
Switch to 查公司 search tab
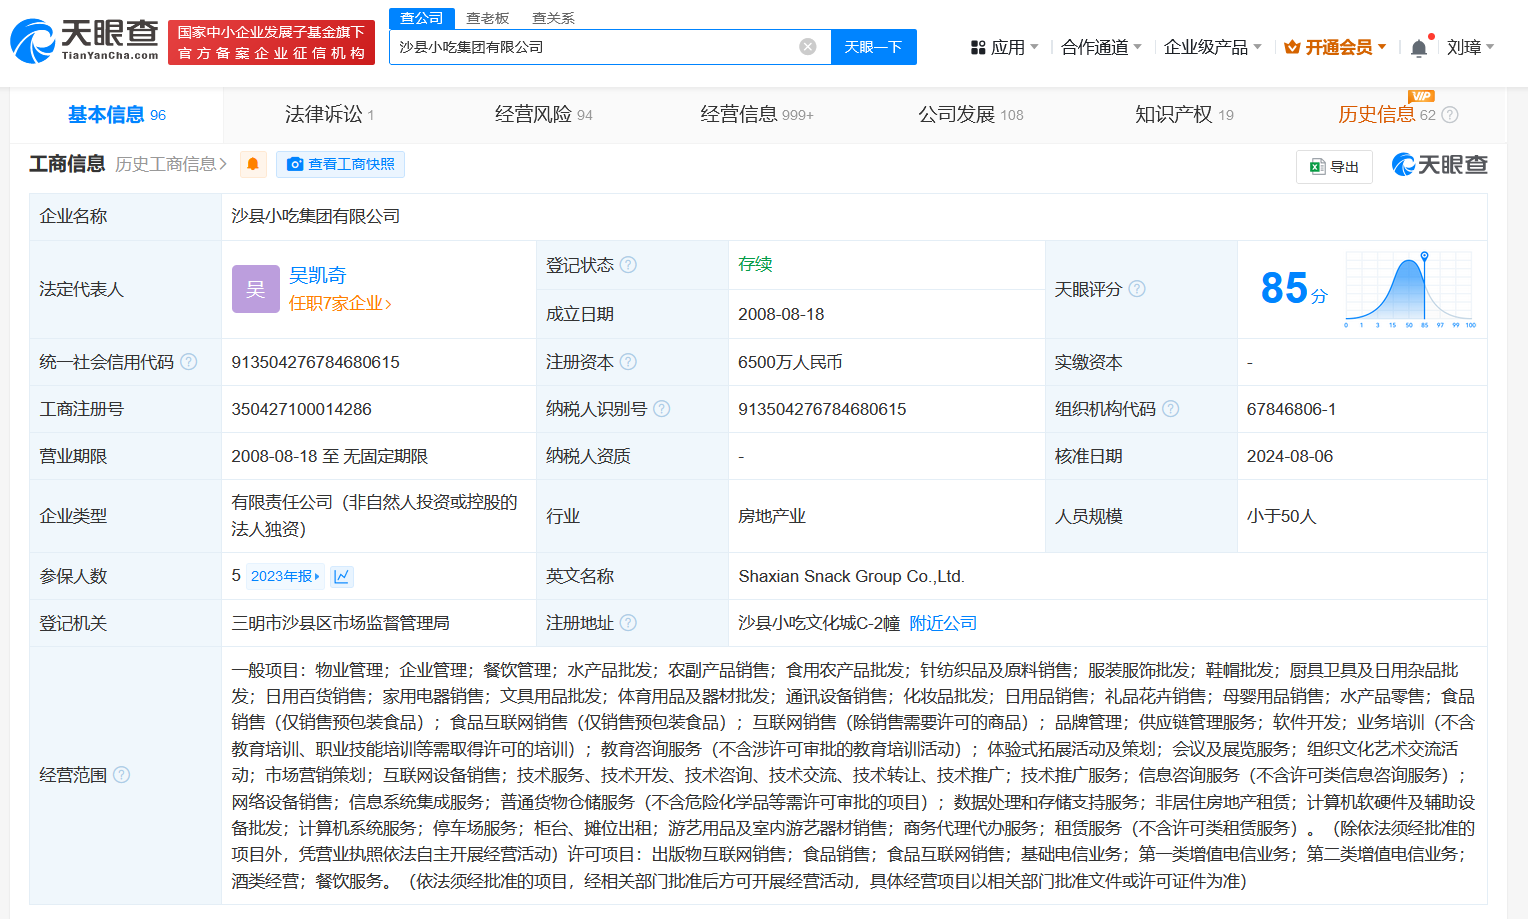click(422, 18)
